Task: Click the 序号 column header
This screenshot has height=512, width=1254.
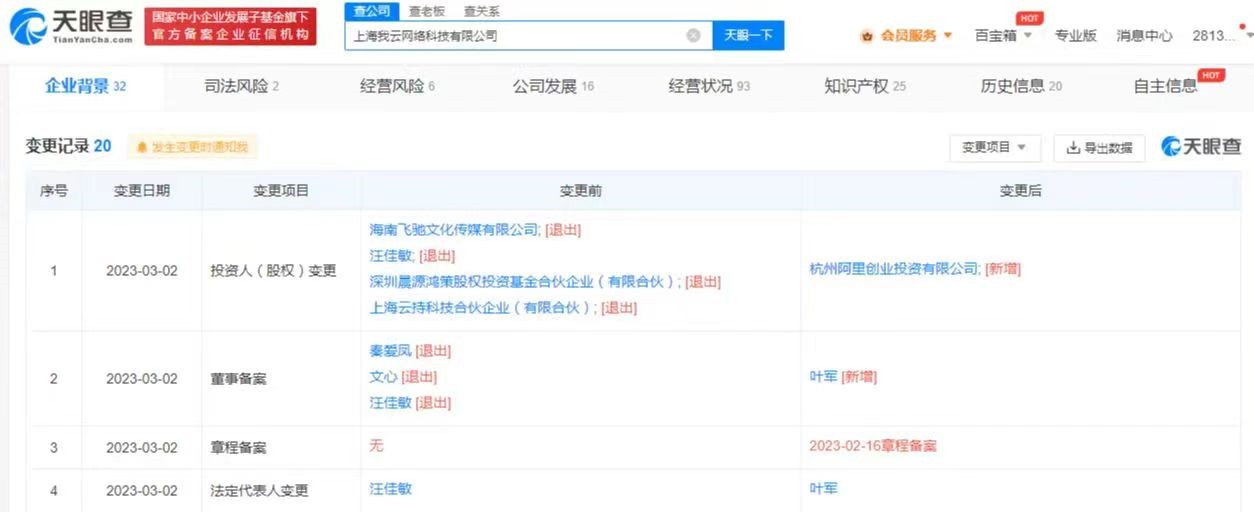Action: [53, 190]
